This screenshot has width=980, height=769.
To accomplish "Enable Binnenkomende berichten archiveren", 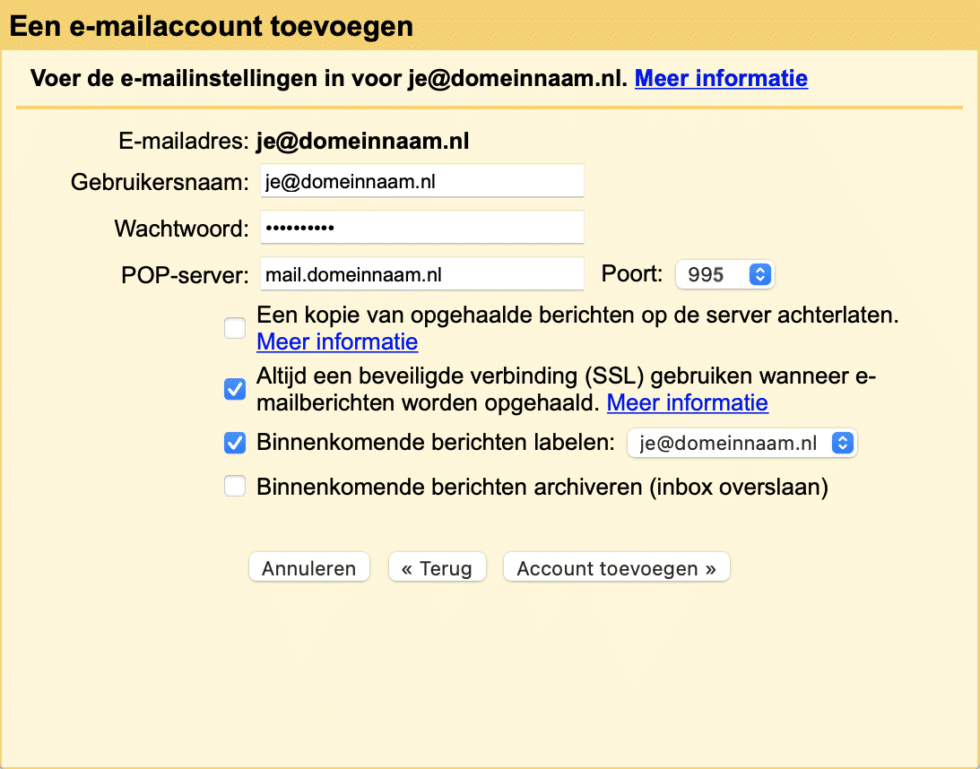I will pos(234,487).
